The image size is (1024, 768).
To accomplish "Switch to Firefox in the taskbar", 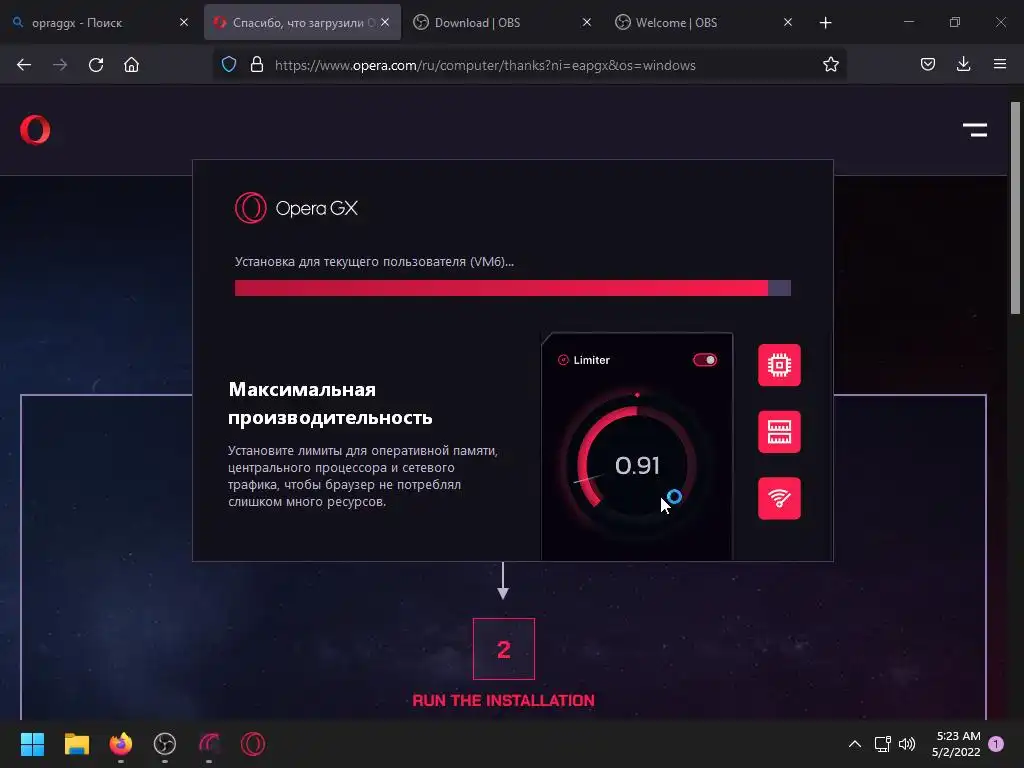I will (x=121, y=744).
